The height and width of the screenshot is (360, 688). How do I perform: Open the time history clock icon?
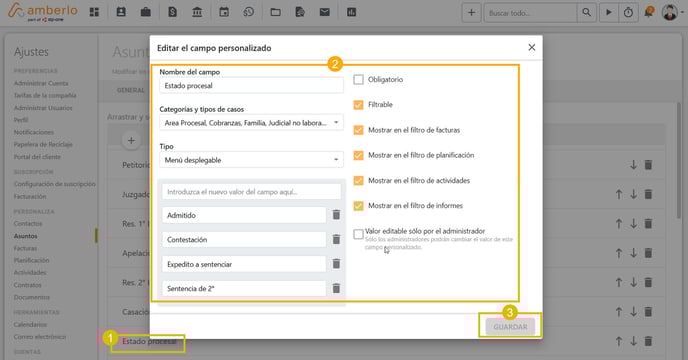[248, 12]
